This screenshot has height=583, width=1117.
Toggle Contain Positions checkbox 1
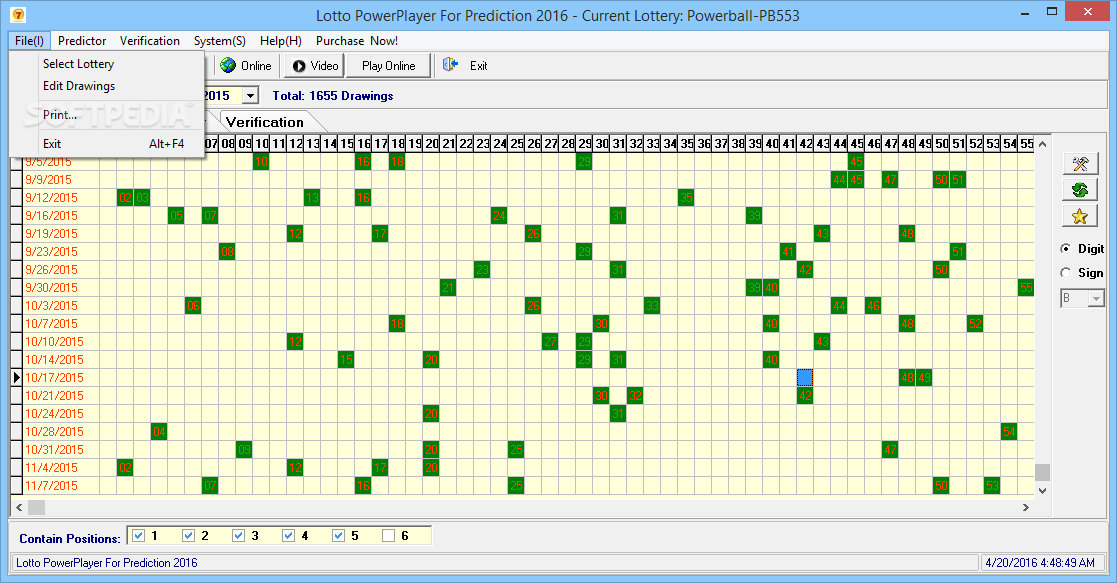pyautogui.click(x=139, y=535)
